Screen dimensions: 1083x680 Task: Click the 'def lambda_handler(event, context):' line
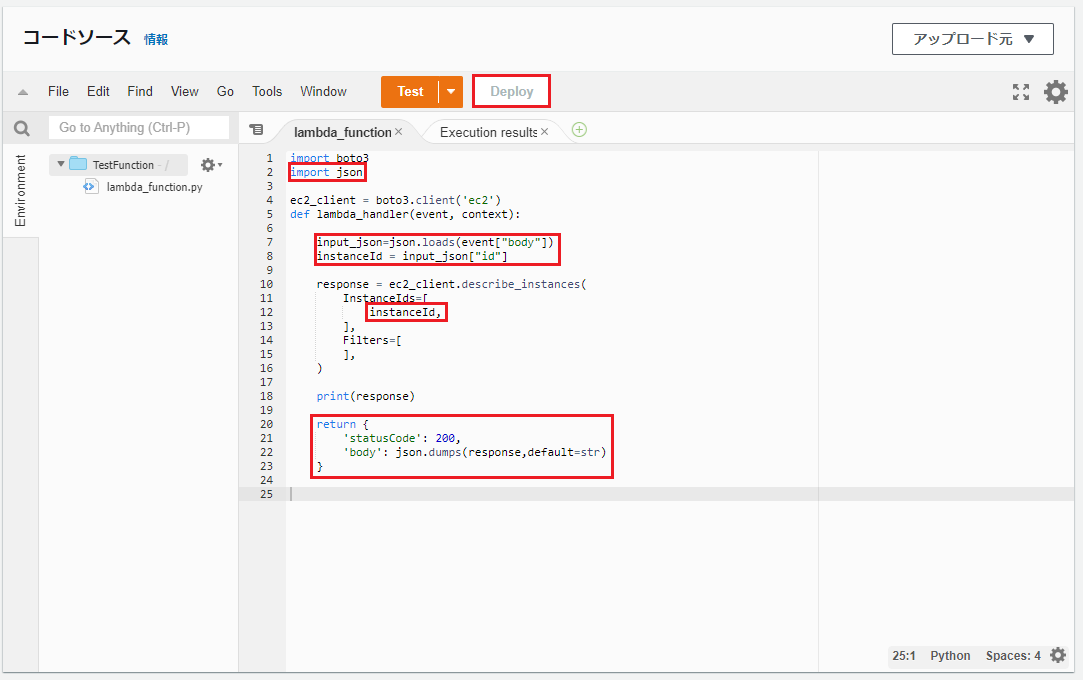coord(405,214)
